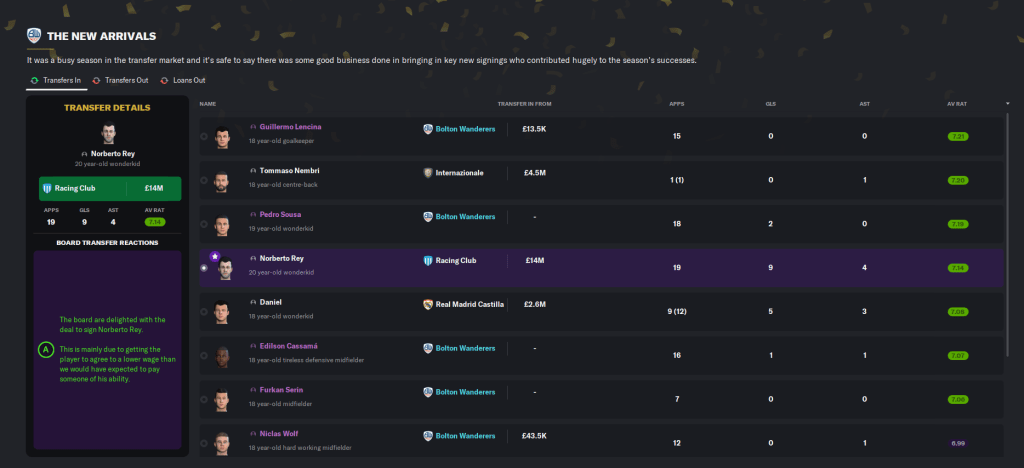Click the board grade A circle icon
The width and height of the screenshot is (1024, 468).
click(x=44, y=350)
